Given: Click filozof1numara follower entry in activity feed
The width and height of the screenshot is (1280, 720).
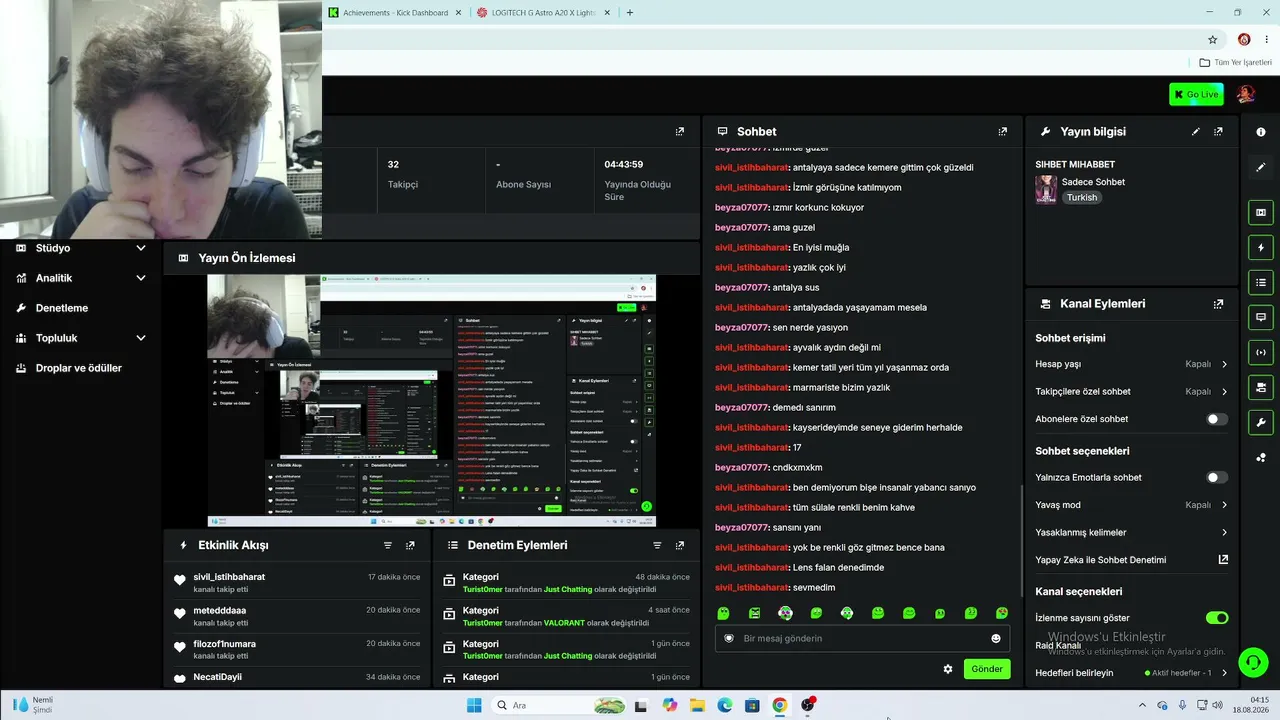Looking at the screenshot, I should 296,650.
